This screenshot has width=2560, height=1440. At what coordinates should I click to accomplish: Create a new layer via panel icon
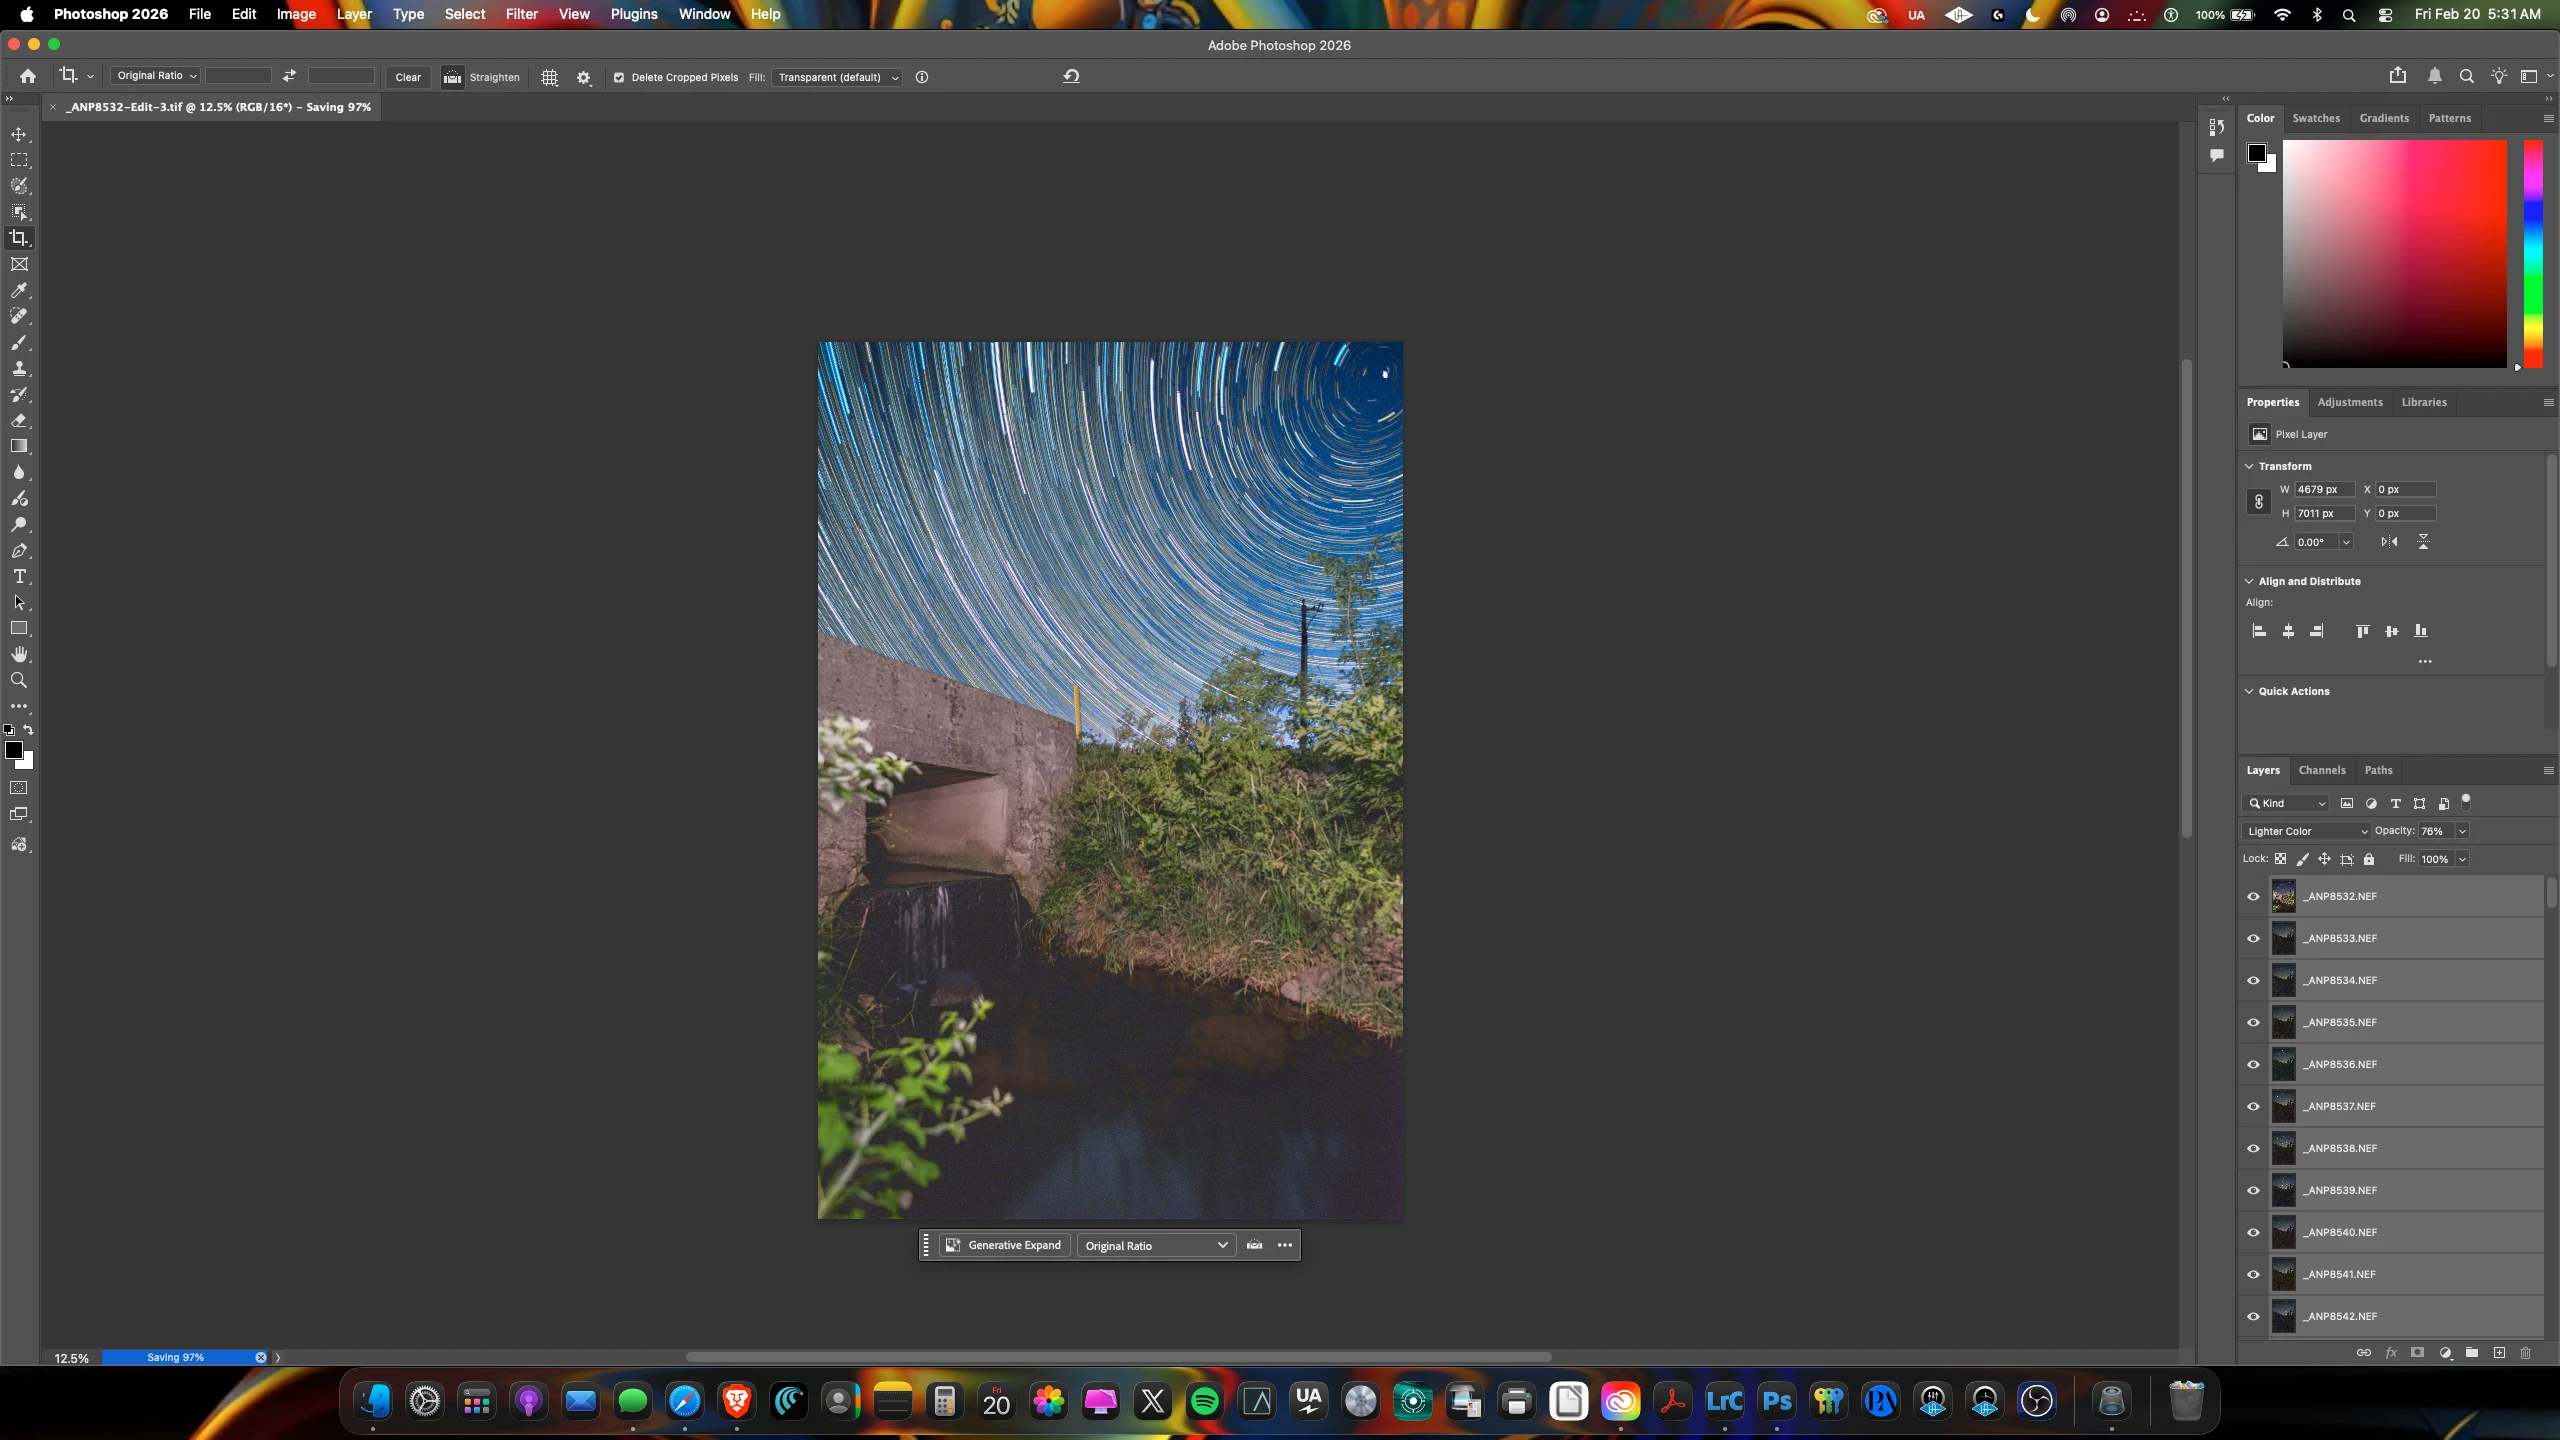pos(2499,1353)
